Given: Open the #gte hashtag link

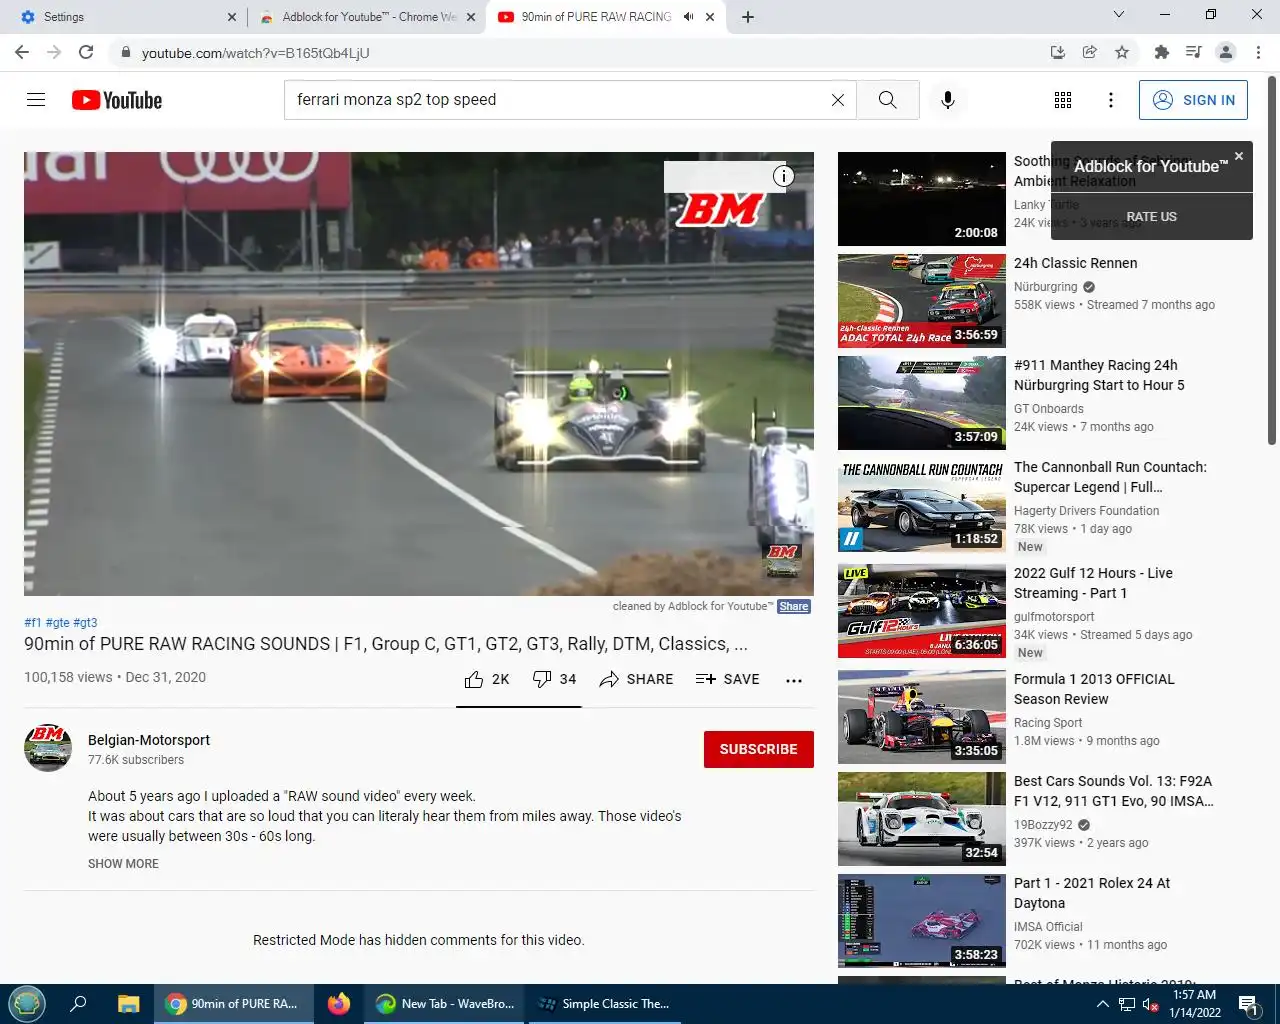Looking at the screenshot, I should pyautogui.click(x=57, y=623).
